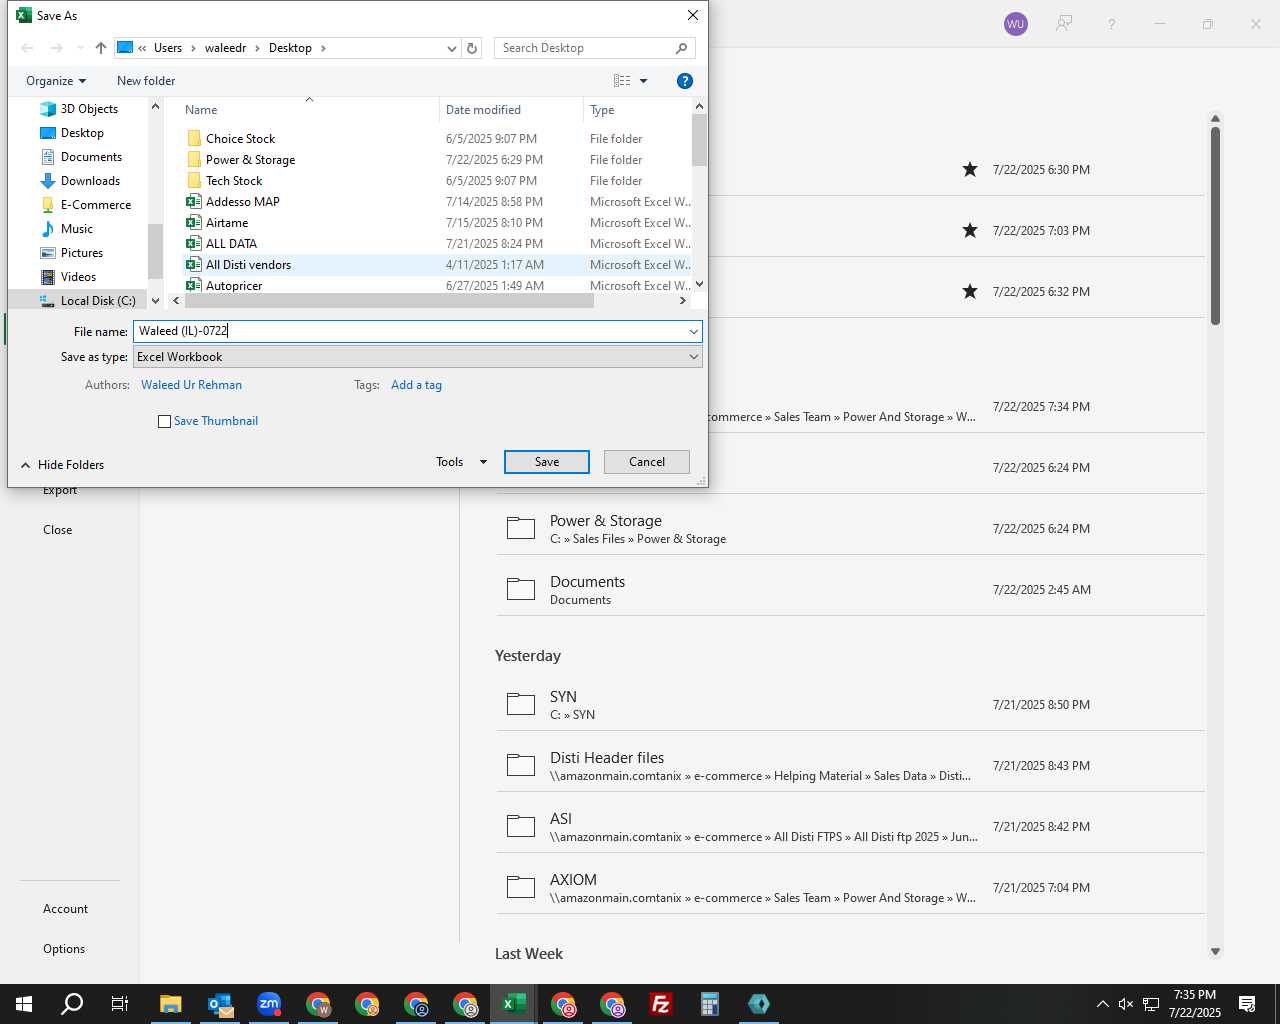
Task: Tick the Save Thumbnail checkbox
Action: (x=165, y=422)
